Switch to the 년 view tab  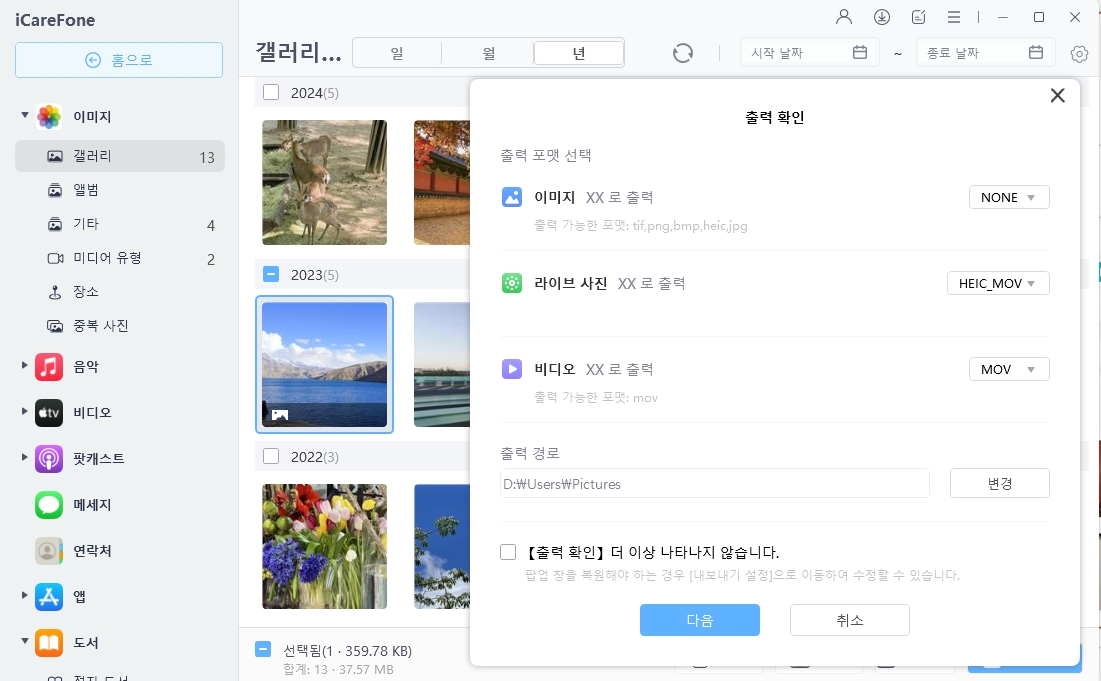[578, 52]
